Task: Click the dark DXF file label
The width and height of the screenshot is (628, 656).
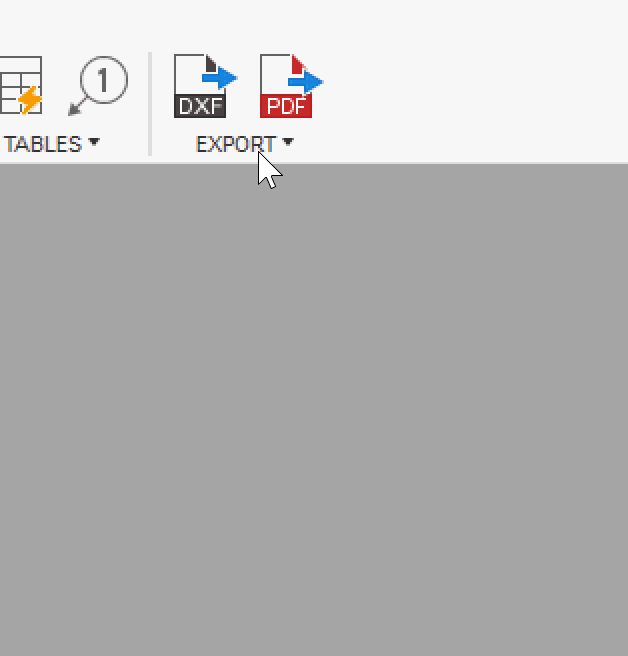Action: coord(200,106)
